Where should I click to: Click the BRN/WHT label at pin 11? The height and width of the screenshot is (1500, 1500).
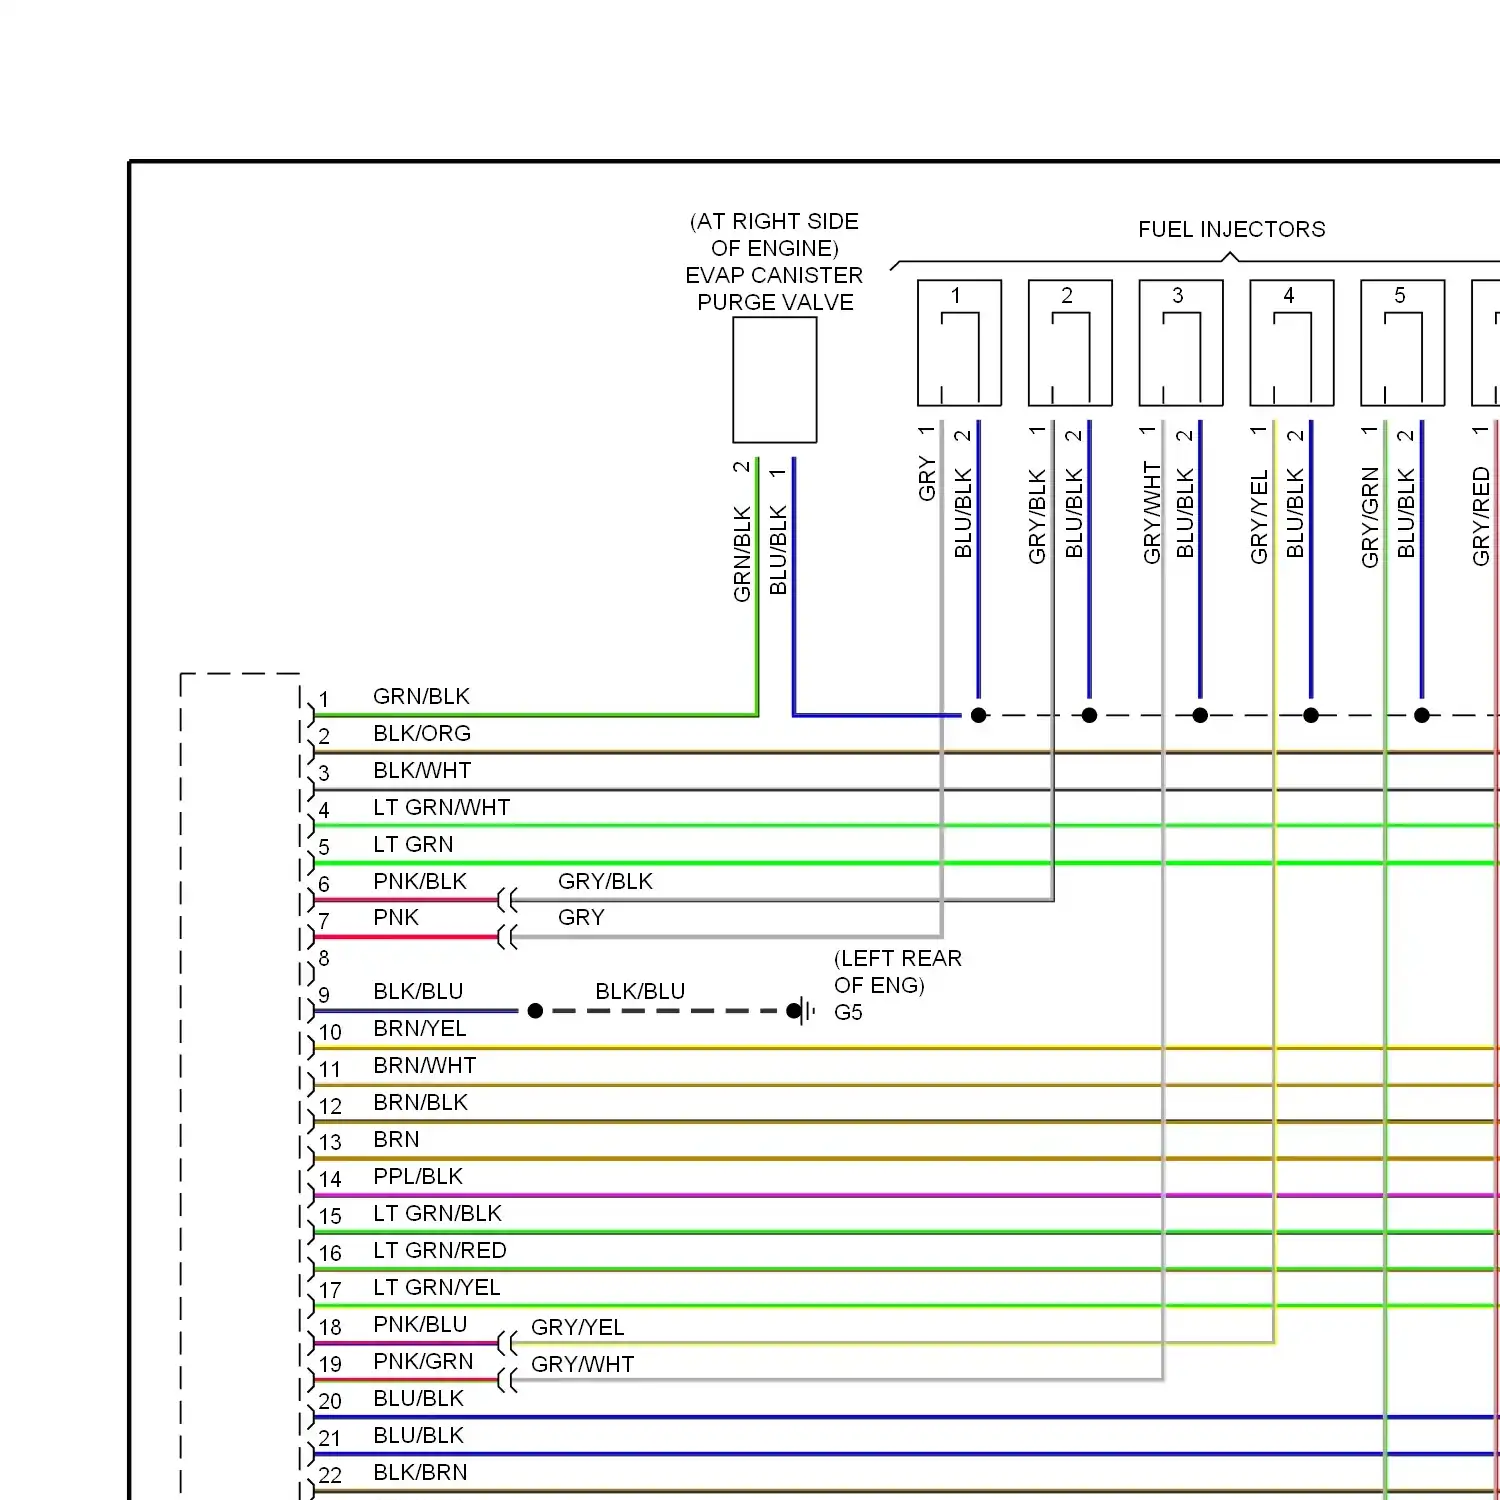pyautogui.click(x=425, y=1065)
